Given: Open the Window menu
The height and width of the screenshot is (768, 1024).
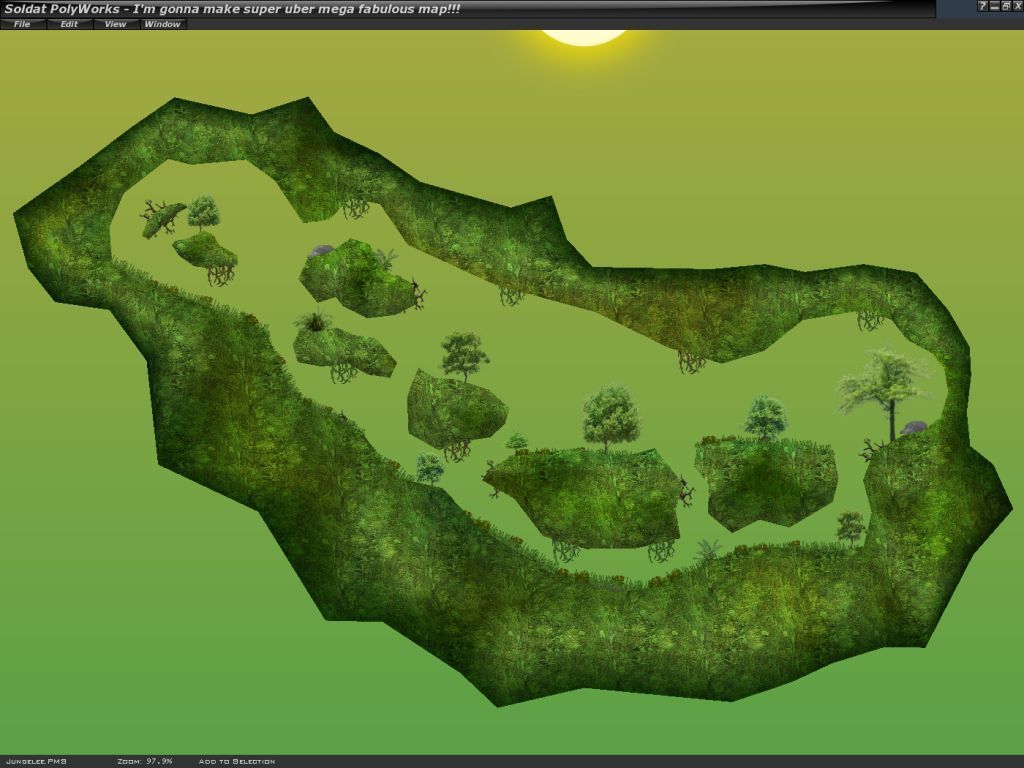Looking at the screenshot, I should tap(162, 24).
